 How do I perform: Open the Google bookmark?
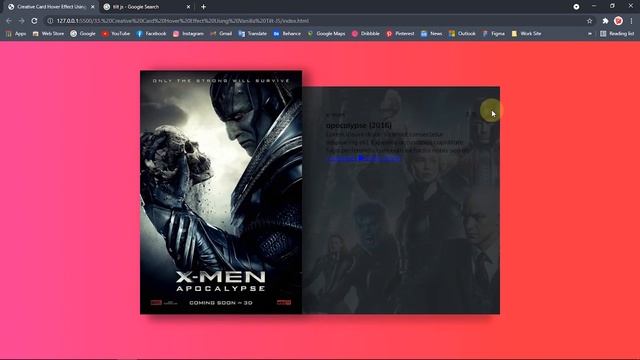[82, 33]
